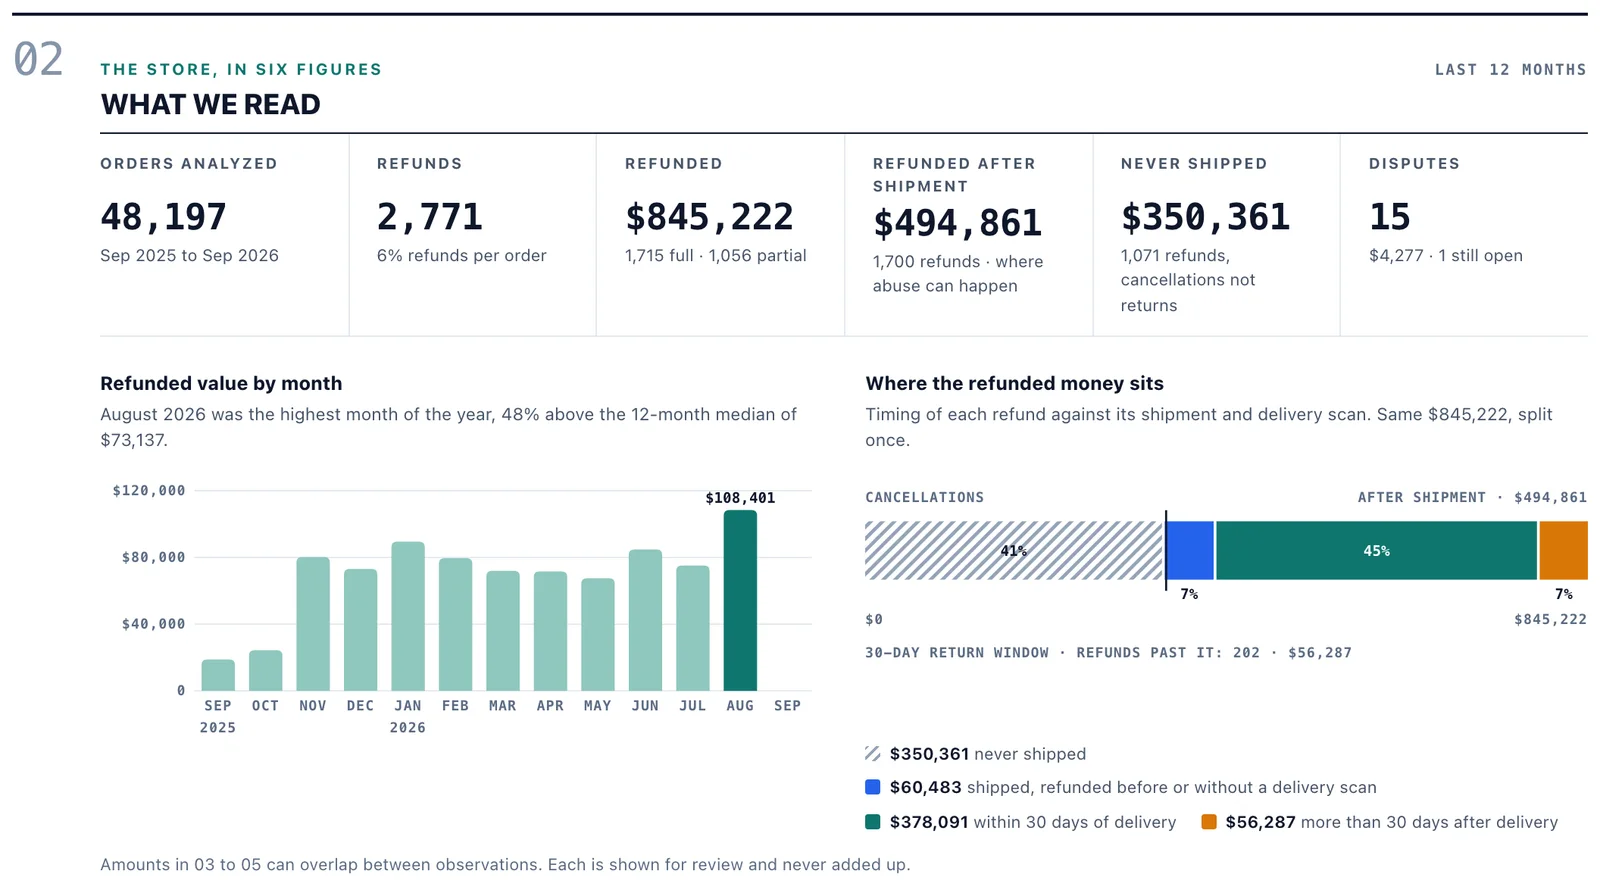Click the $494,861 refunded after shipment value

point(957,222)
